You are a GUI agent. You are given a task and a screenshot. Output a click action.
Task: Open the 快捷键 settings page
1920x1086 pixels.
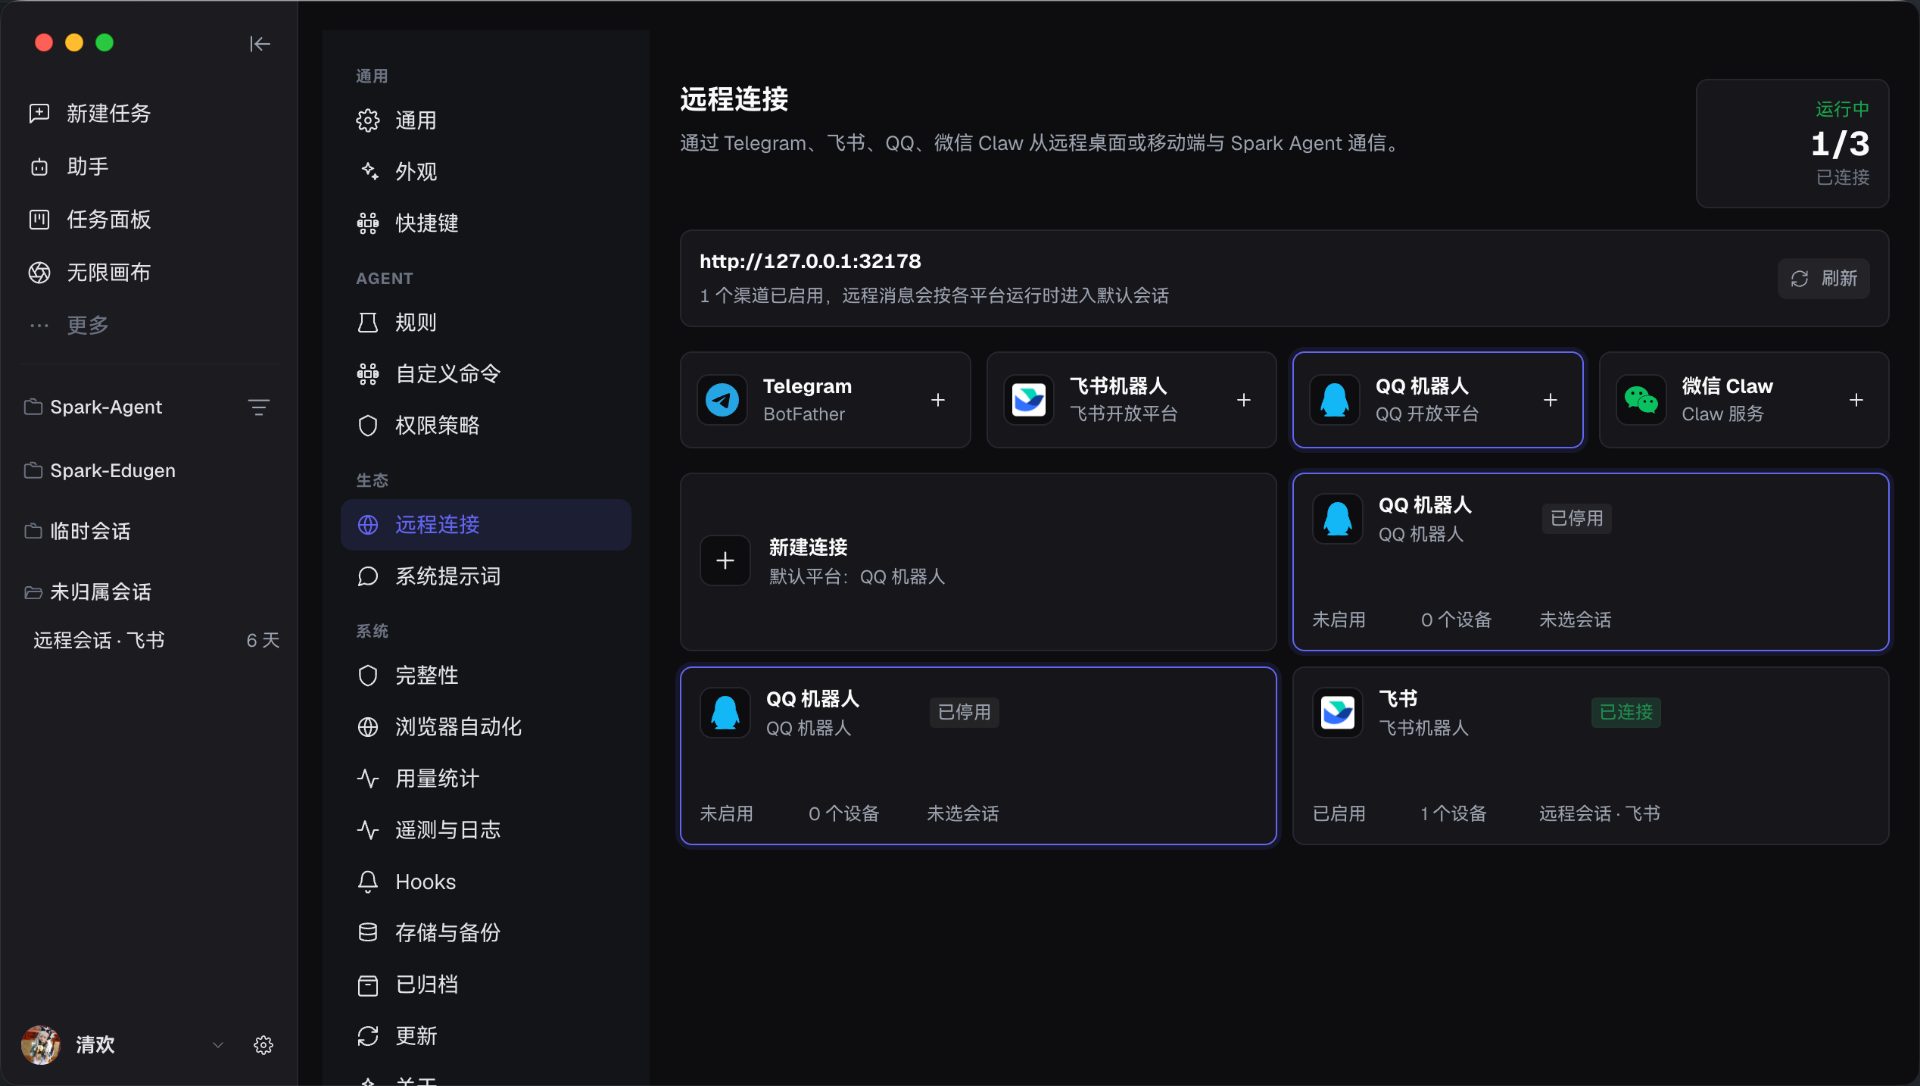[x=486, y=223]
